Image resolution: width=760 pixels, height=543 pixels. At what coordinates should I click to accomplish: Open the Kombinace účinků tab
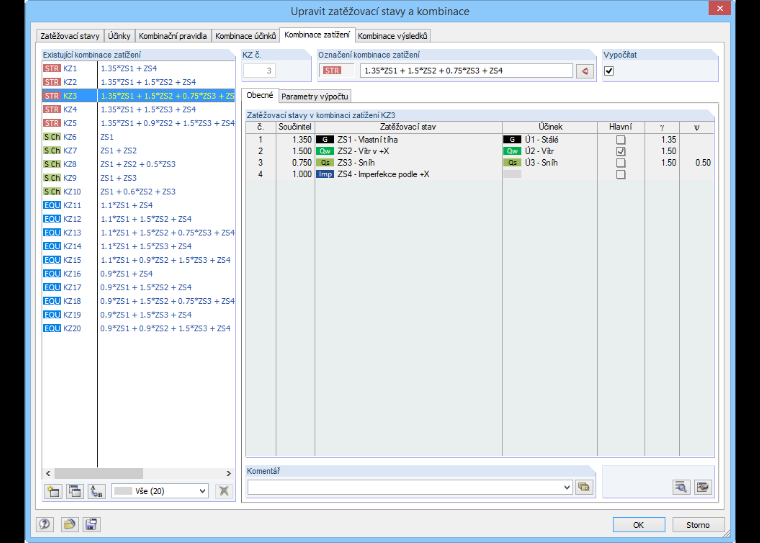coord(245,36)
